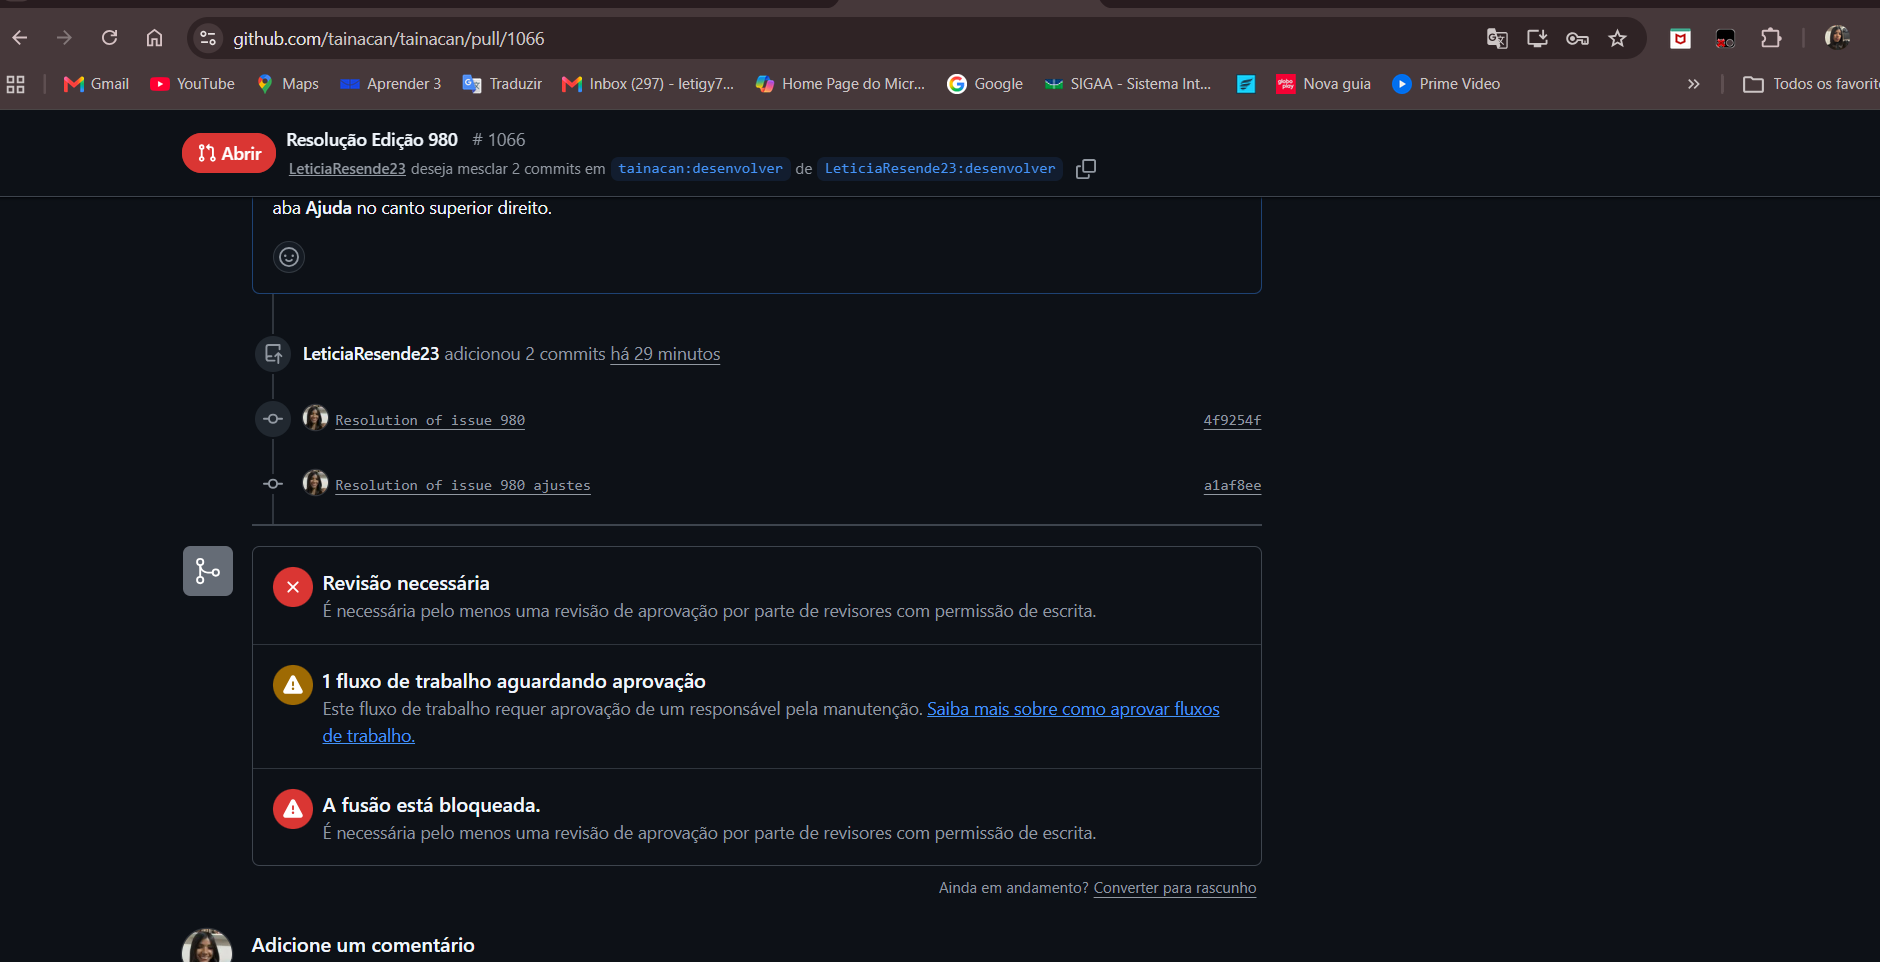The width and height of the screenshot is (1880, 962).
Task: Add an emoji reaction to the comment
Action: click(x=289, y=257)
